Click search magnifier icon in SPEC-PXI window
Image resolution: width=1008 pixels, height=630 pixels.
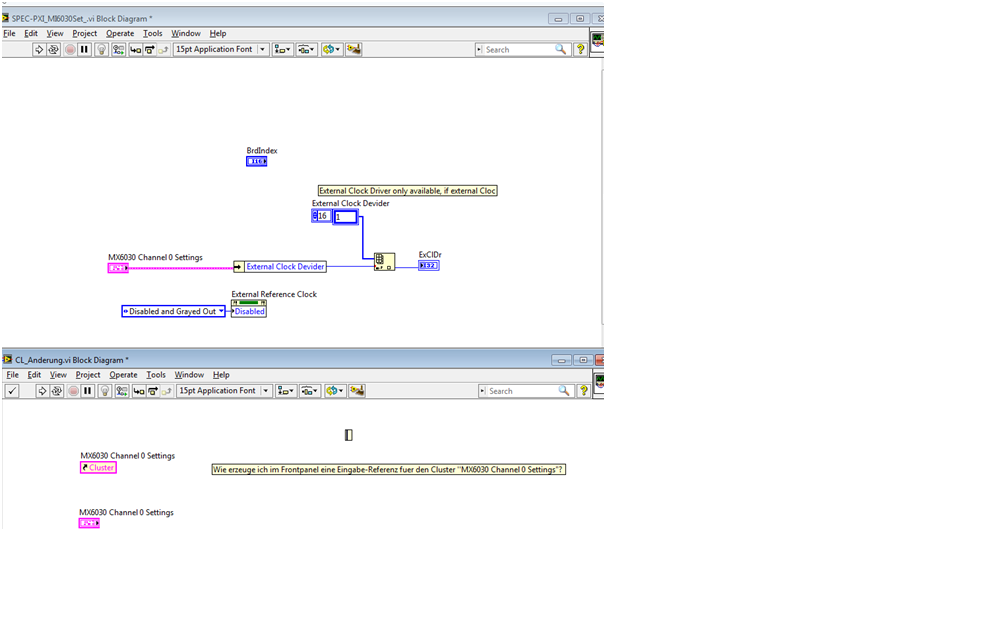(x=561, y=50)
